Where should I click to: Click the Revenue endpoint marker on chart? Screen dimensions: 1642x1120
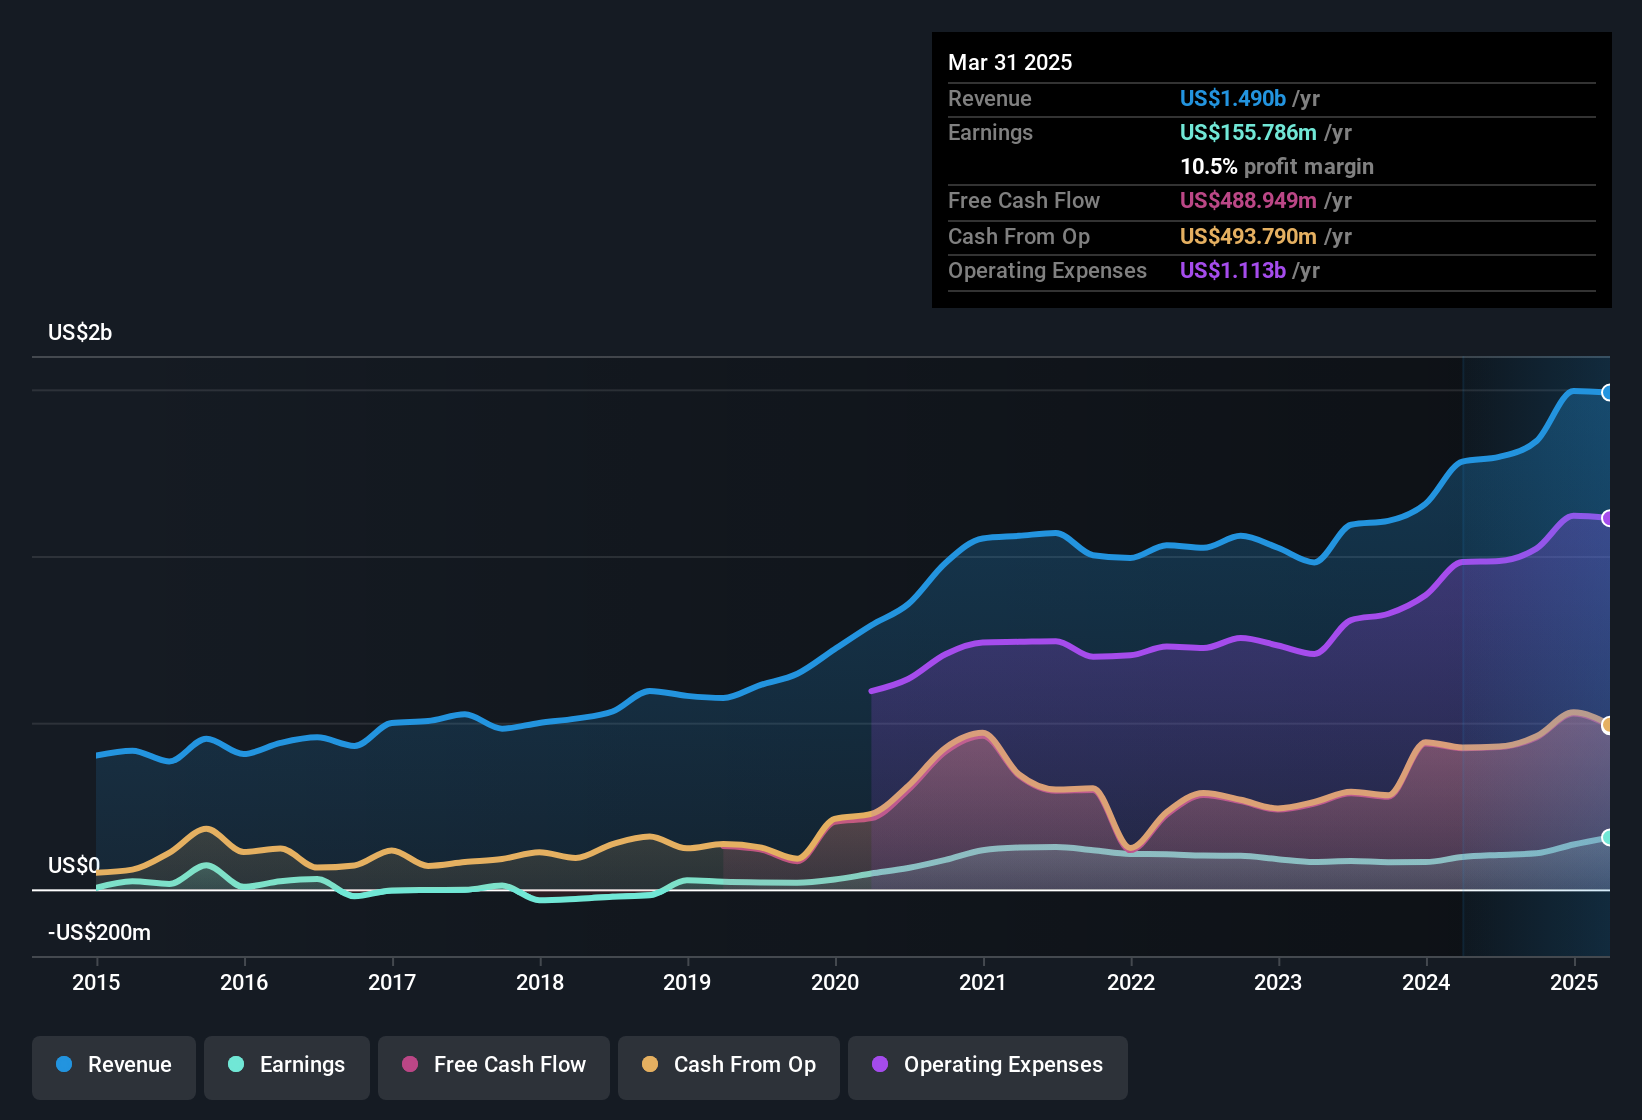coord(1607,393)
